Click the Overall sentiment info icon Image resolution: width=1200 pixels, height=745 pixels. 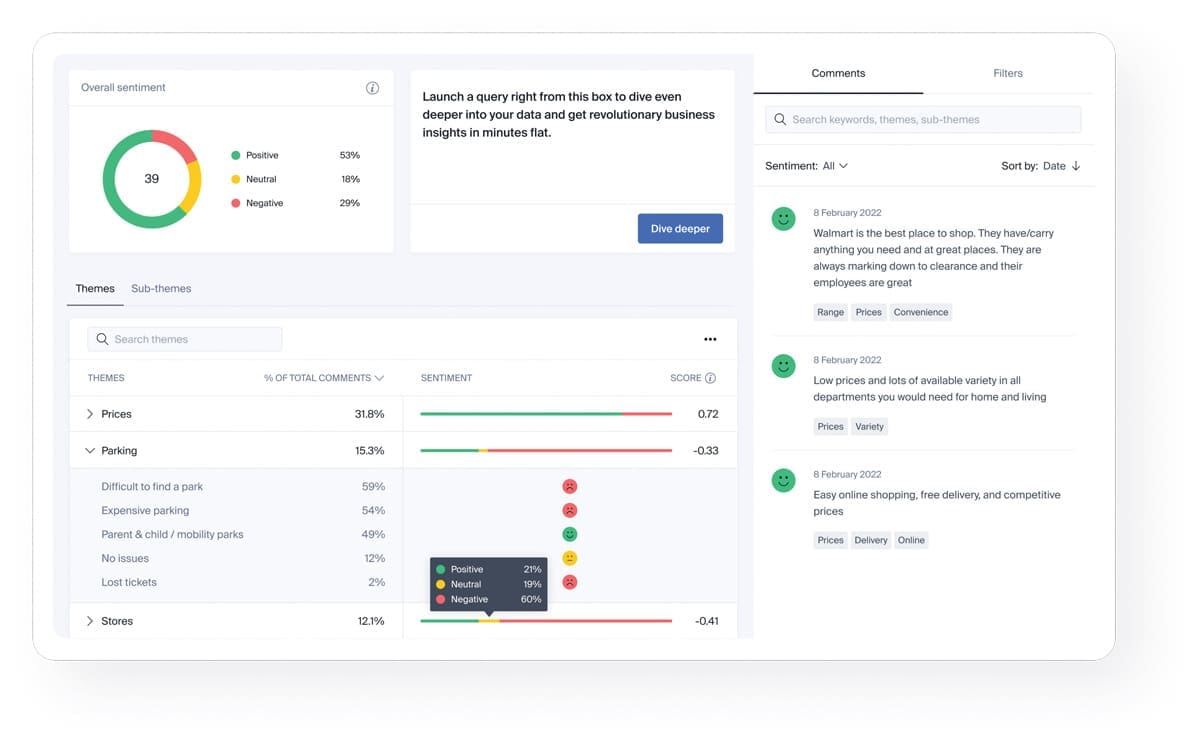pyautogui.click(x=372, y=88)
